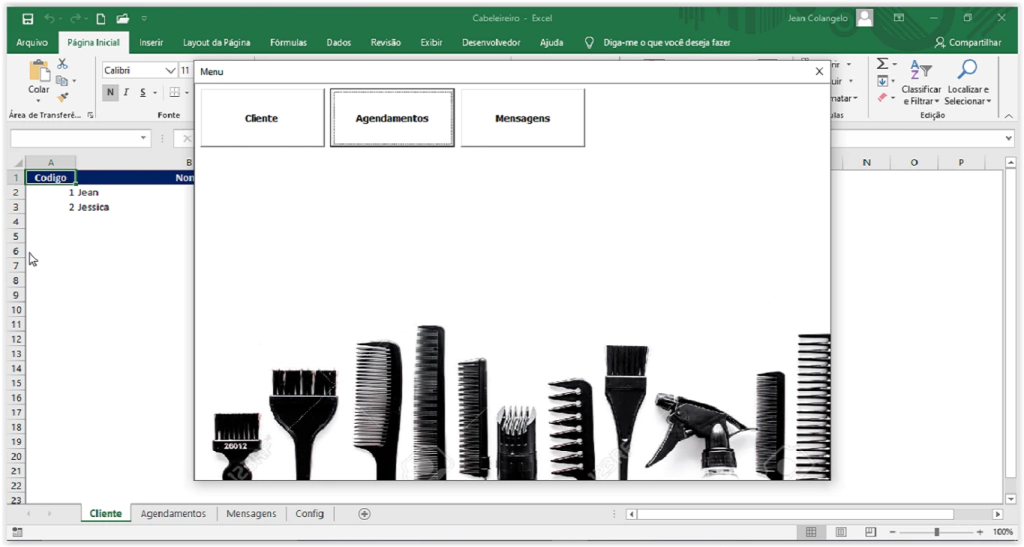Click the Open folder icon in title bar
The image size is (1024, 547).
pyautogui.click(x=122, y=18)
